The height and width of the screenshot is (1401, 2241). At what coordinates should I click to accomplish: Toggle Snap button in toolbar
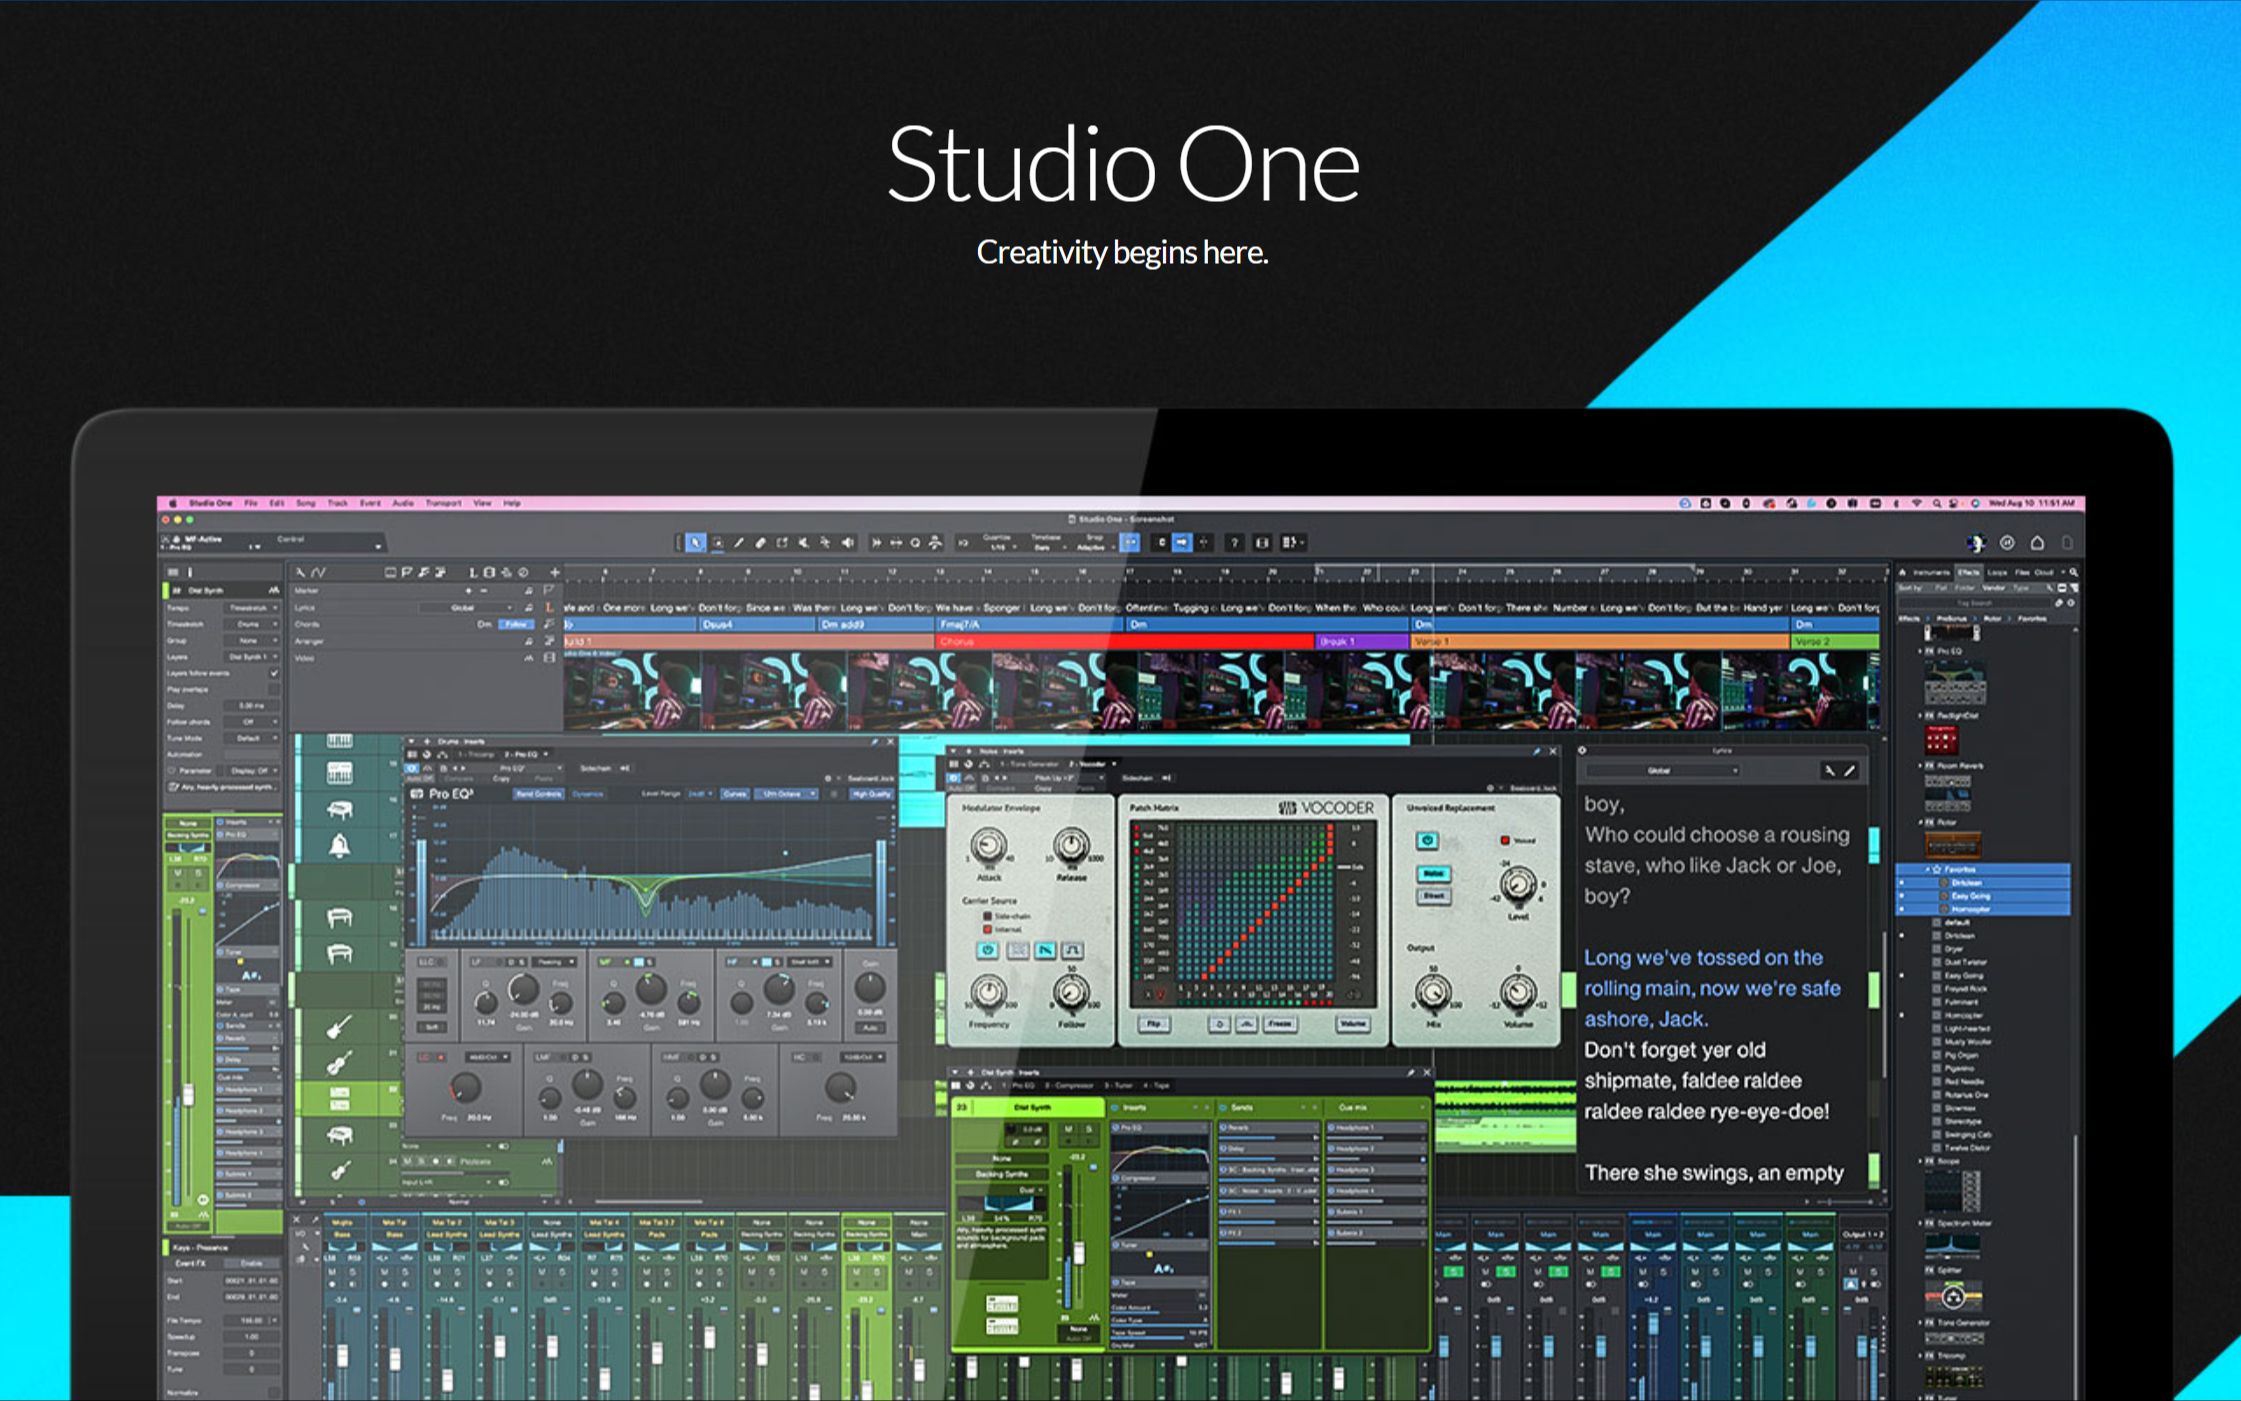pos(1130,542)
